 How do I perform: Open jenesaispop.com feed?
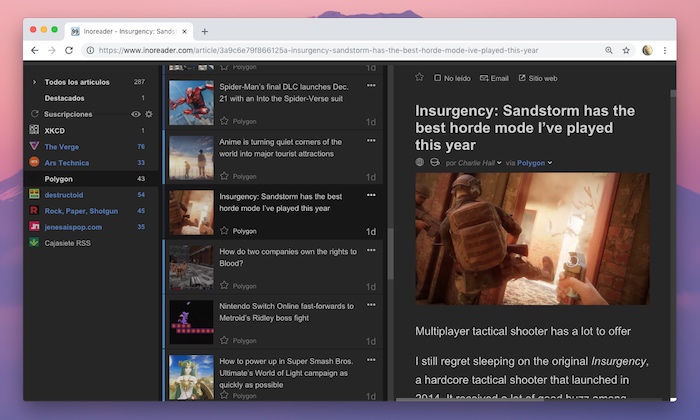[73, 227]
